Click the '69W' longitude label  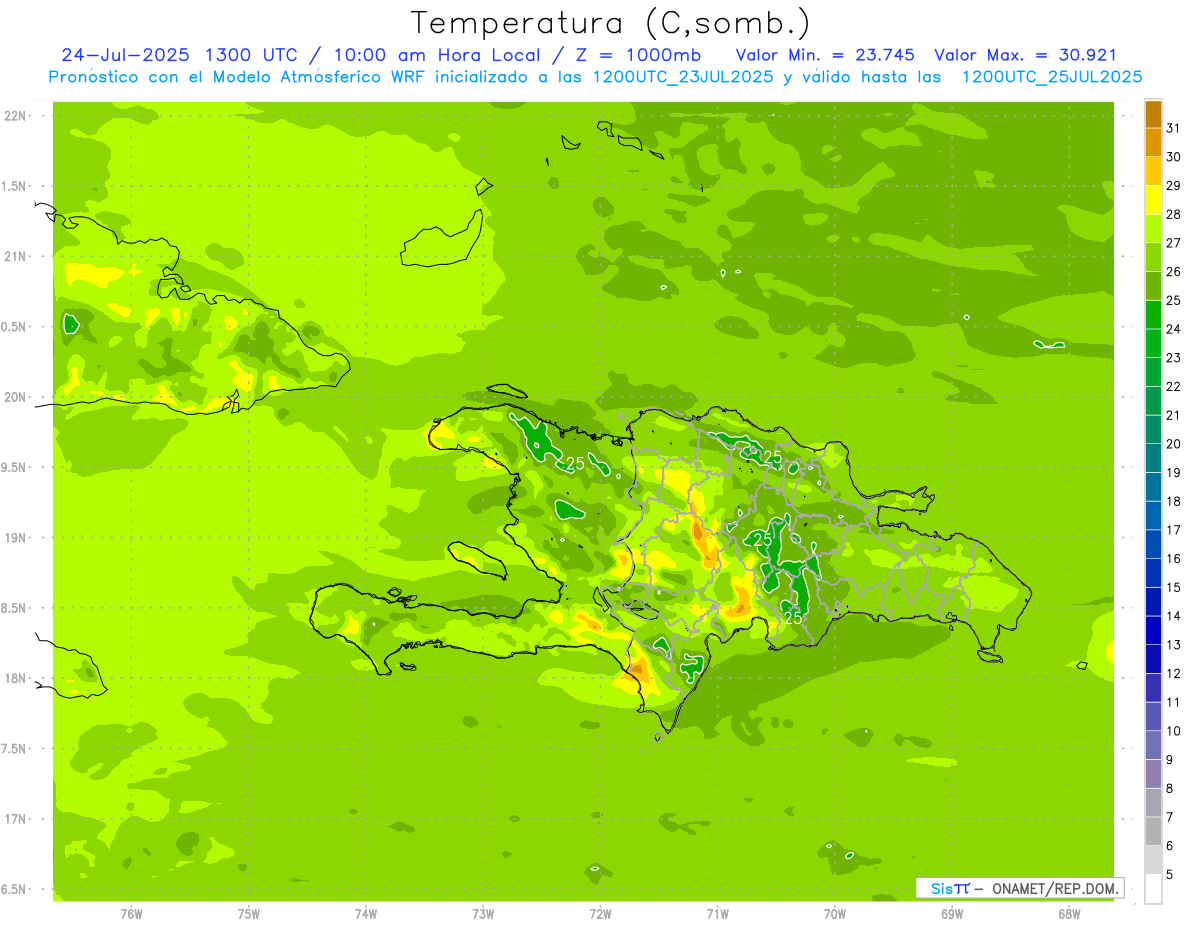[x=952, y=913]
